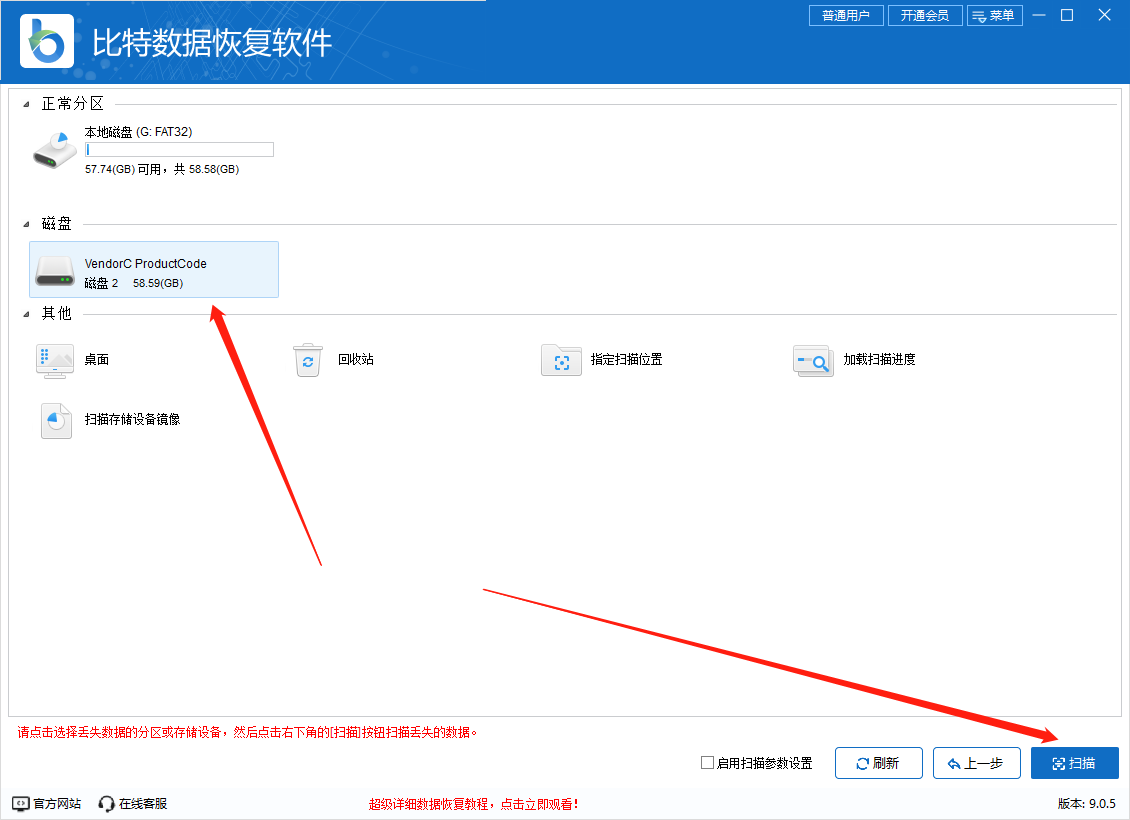Open 加载扫描进度 to load scan progress

coord(813,360)
